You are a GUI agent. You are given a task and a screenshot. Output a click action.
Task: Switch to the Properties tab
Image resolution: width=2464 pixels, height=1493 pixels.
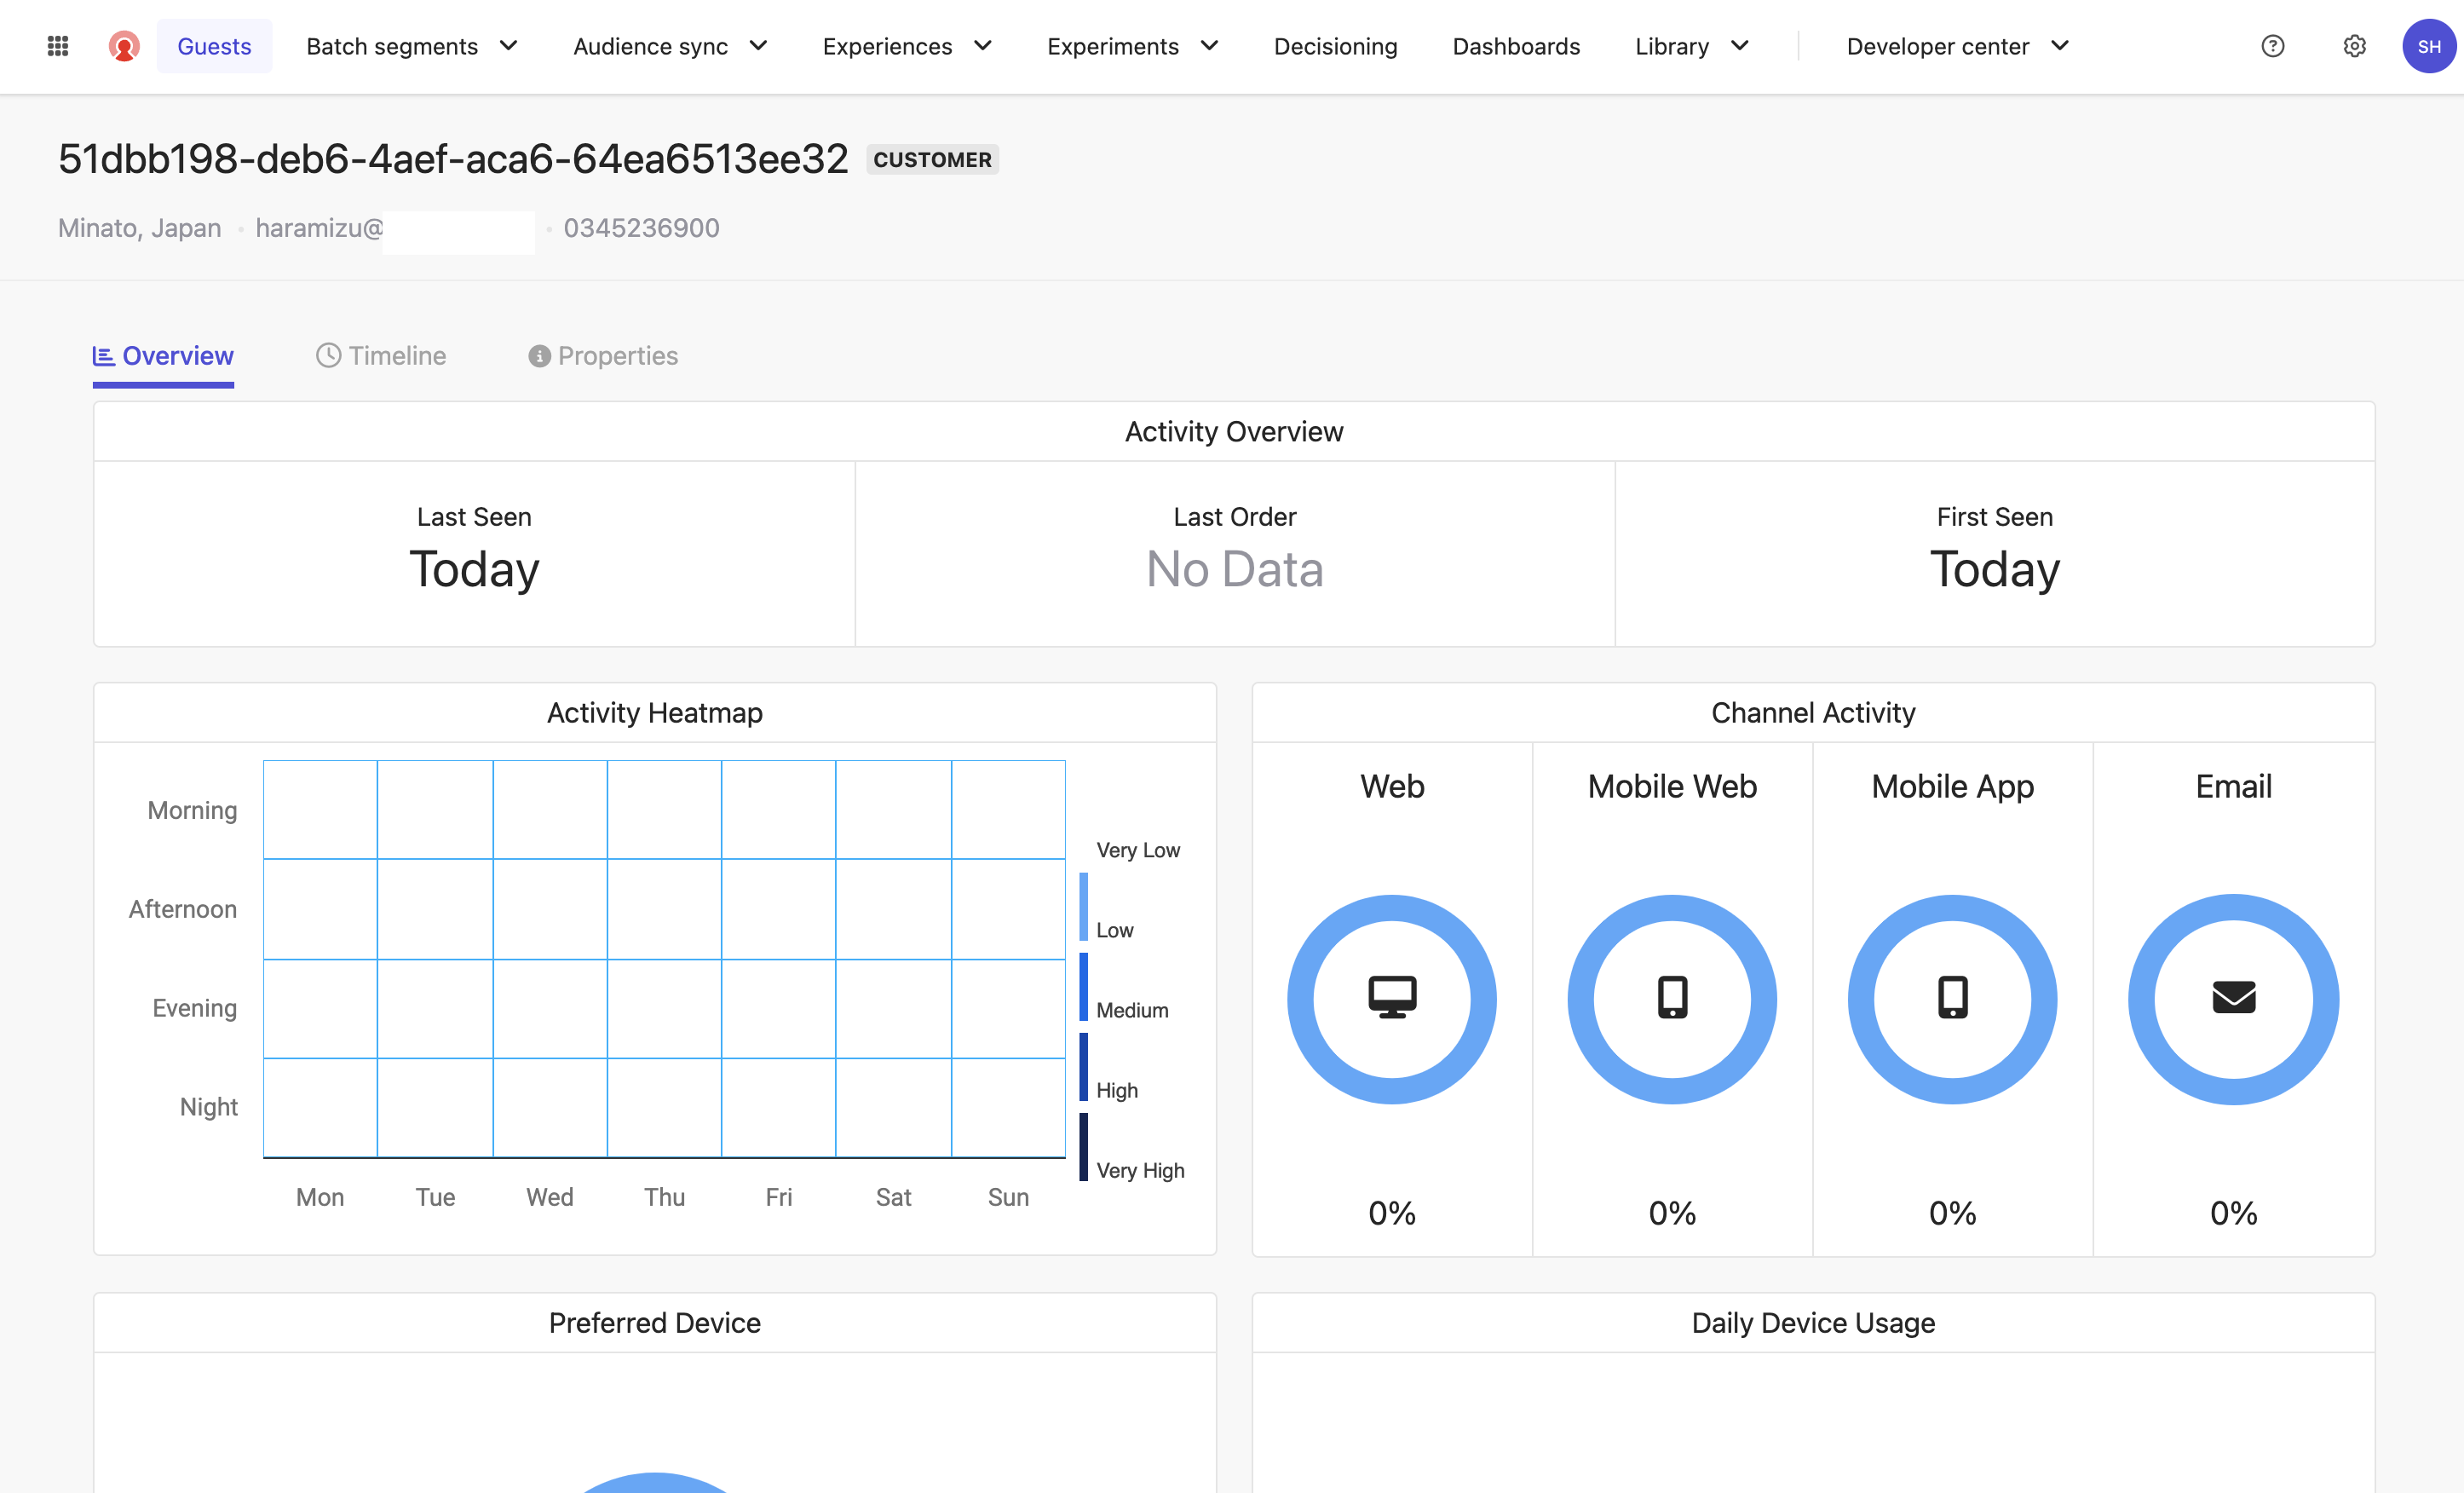coord(603,356)
